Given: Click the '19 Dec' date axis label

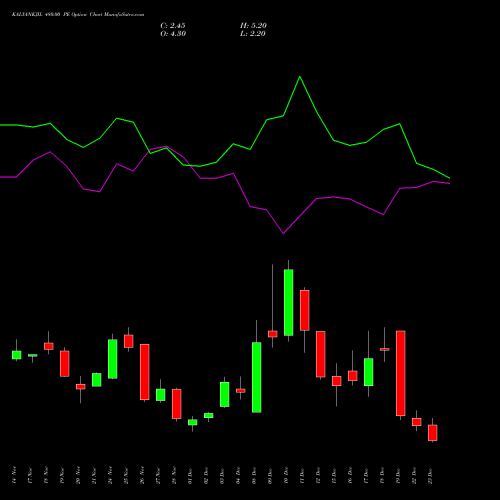Looking at the screenshot, I should pyautogui.click(x=398, y=475).
